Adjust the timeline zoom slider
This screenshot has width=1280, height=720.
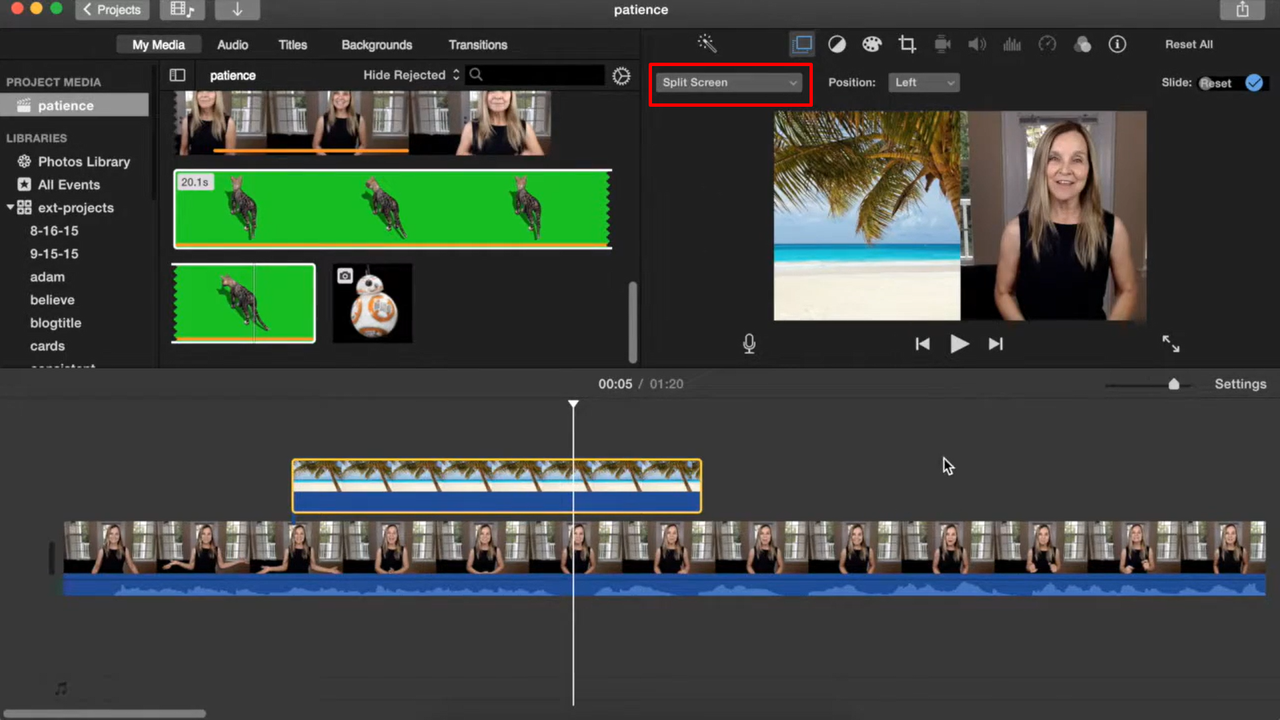(x=1174, y=384)
